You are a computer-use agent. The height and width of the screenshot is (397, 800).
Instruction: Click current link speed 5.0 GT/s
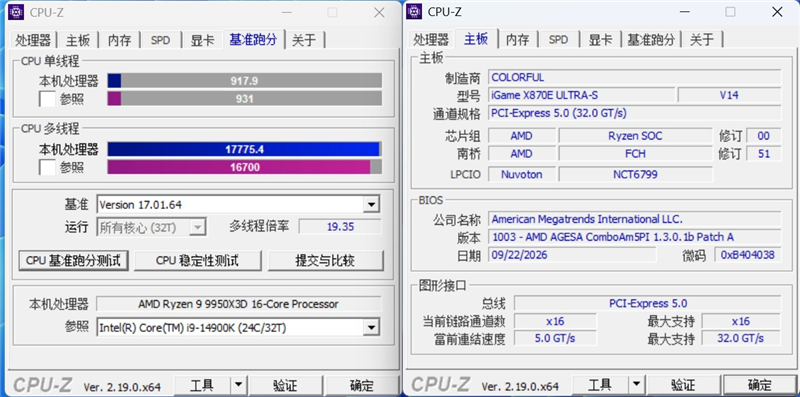tap(555, 338)
